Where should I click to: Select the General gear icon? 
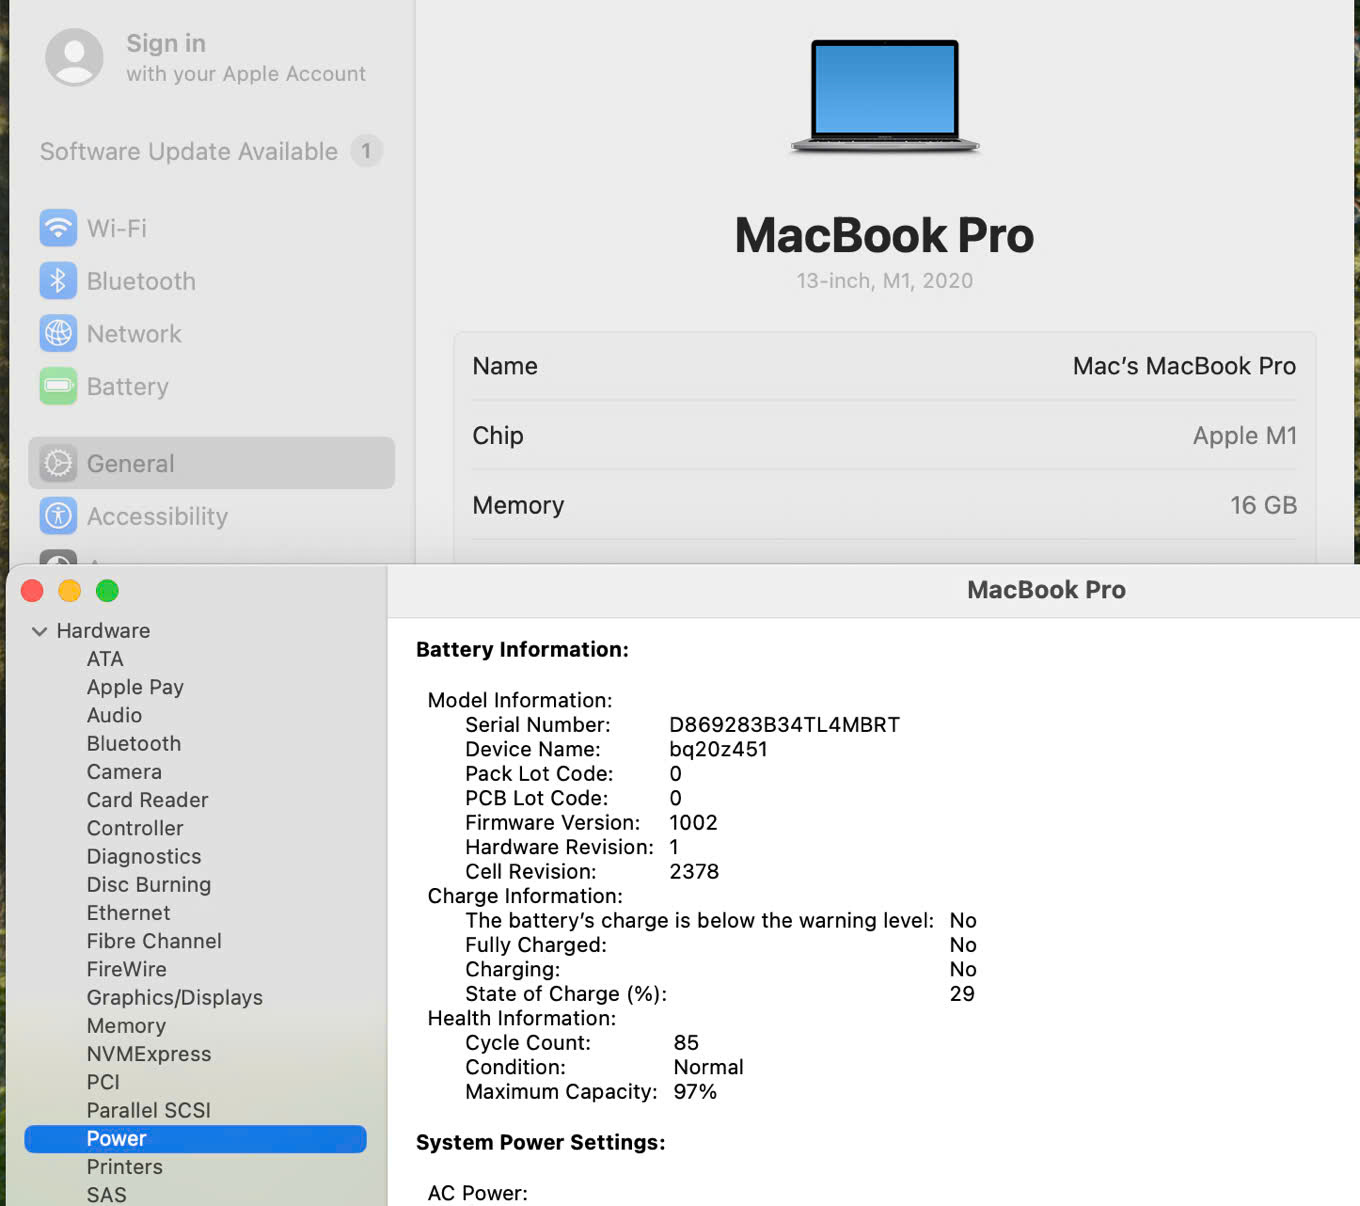(x=58, y=463)
